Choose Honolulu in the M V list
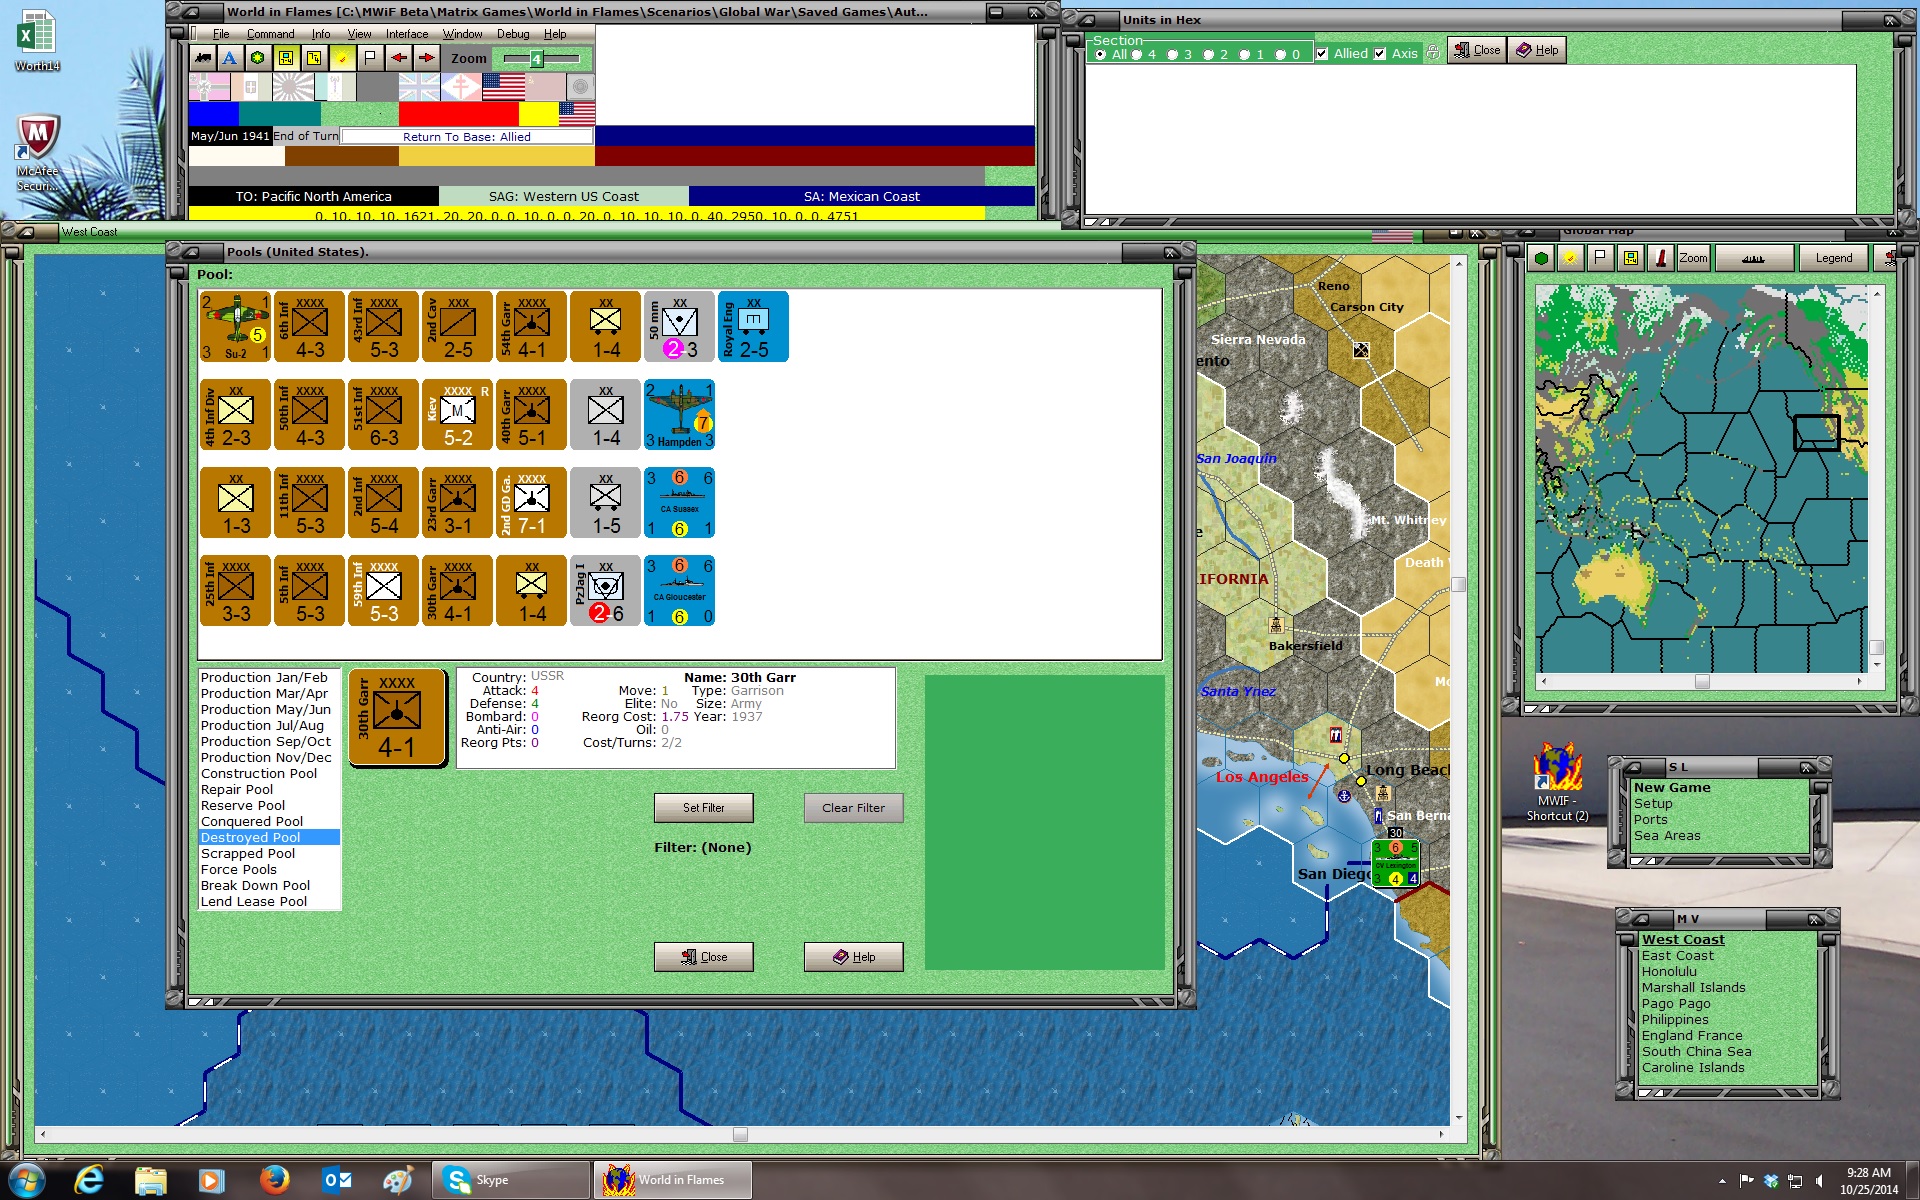 [1669, 972]
